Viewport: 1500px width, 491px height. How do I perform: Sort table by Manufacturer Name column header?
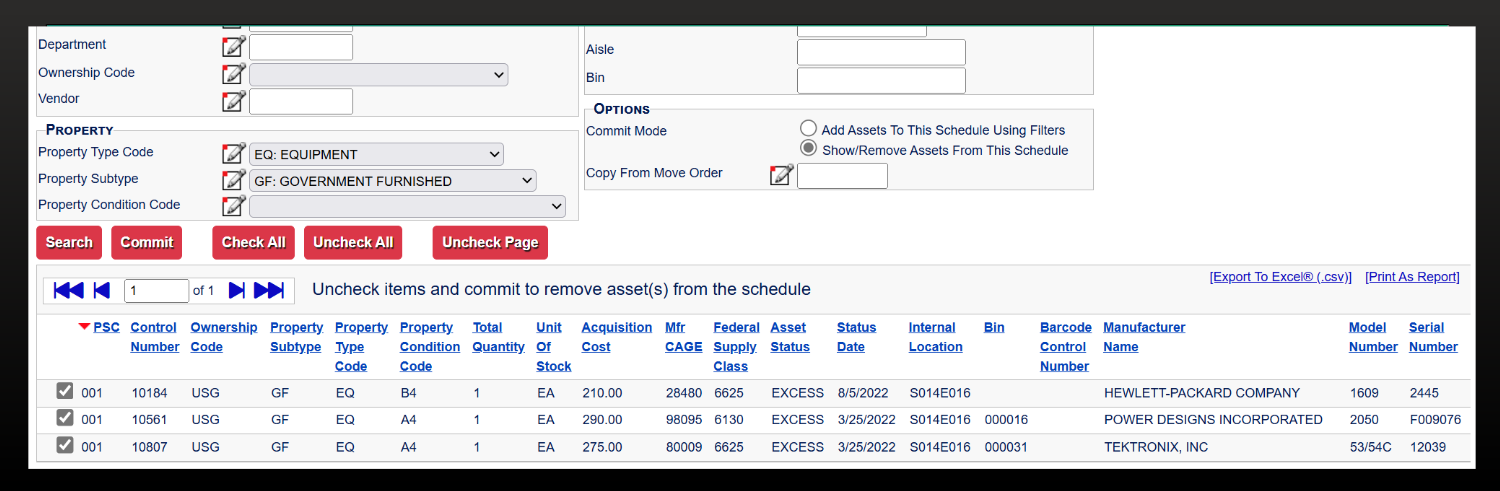pos(1143,337)
